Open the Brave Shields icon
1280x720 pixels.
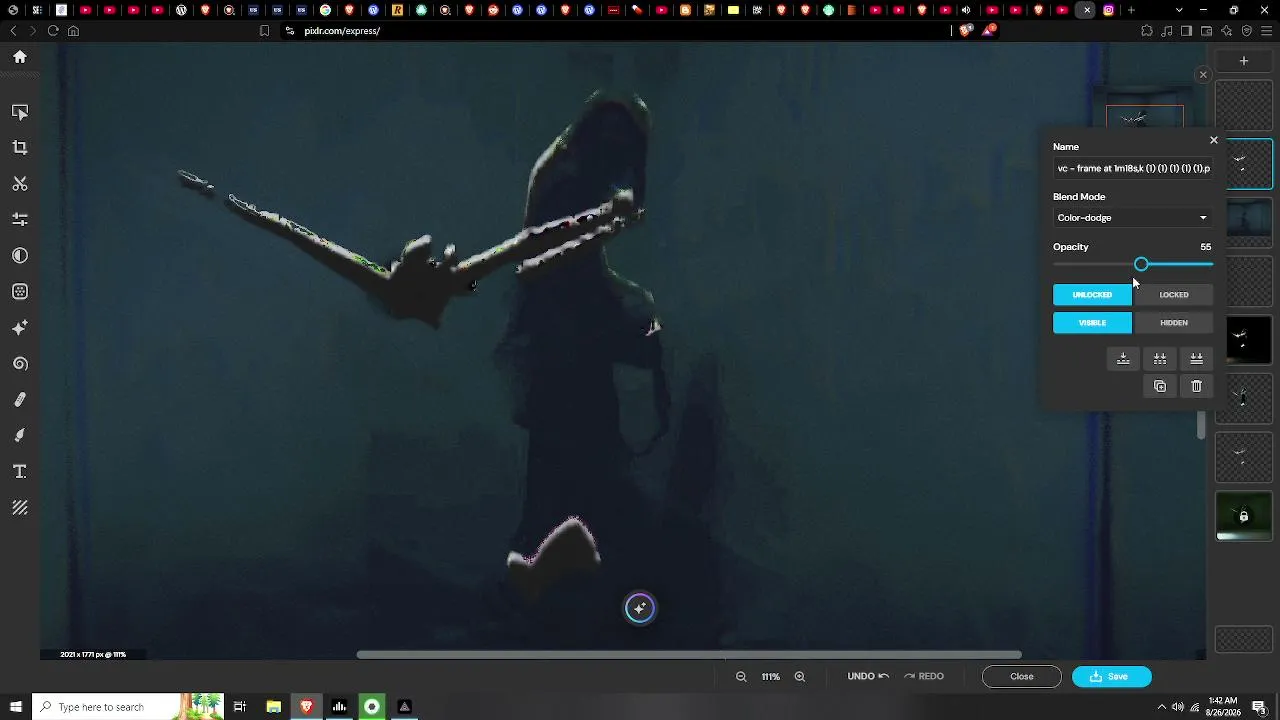click(965, 31)
